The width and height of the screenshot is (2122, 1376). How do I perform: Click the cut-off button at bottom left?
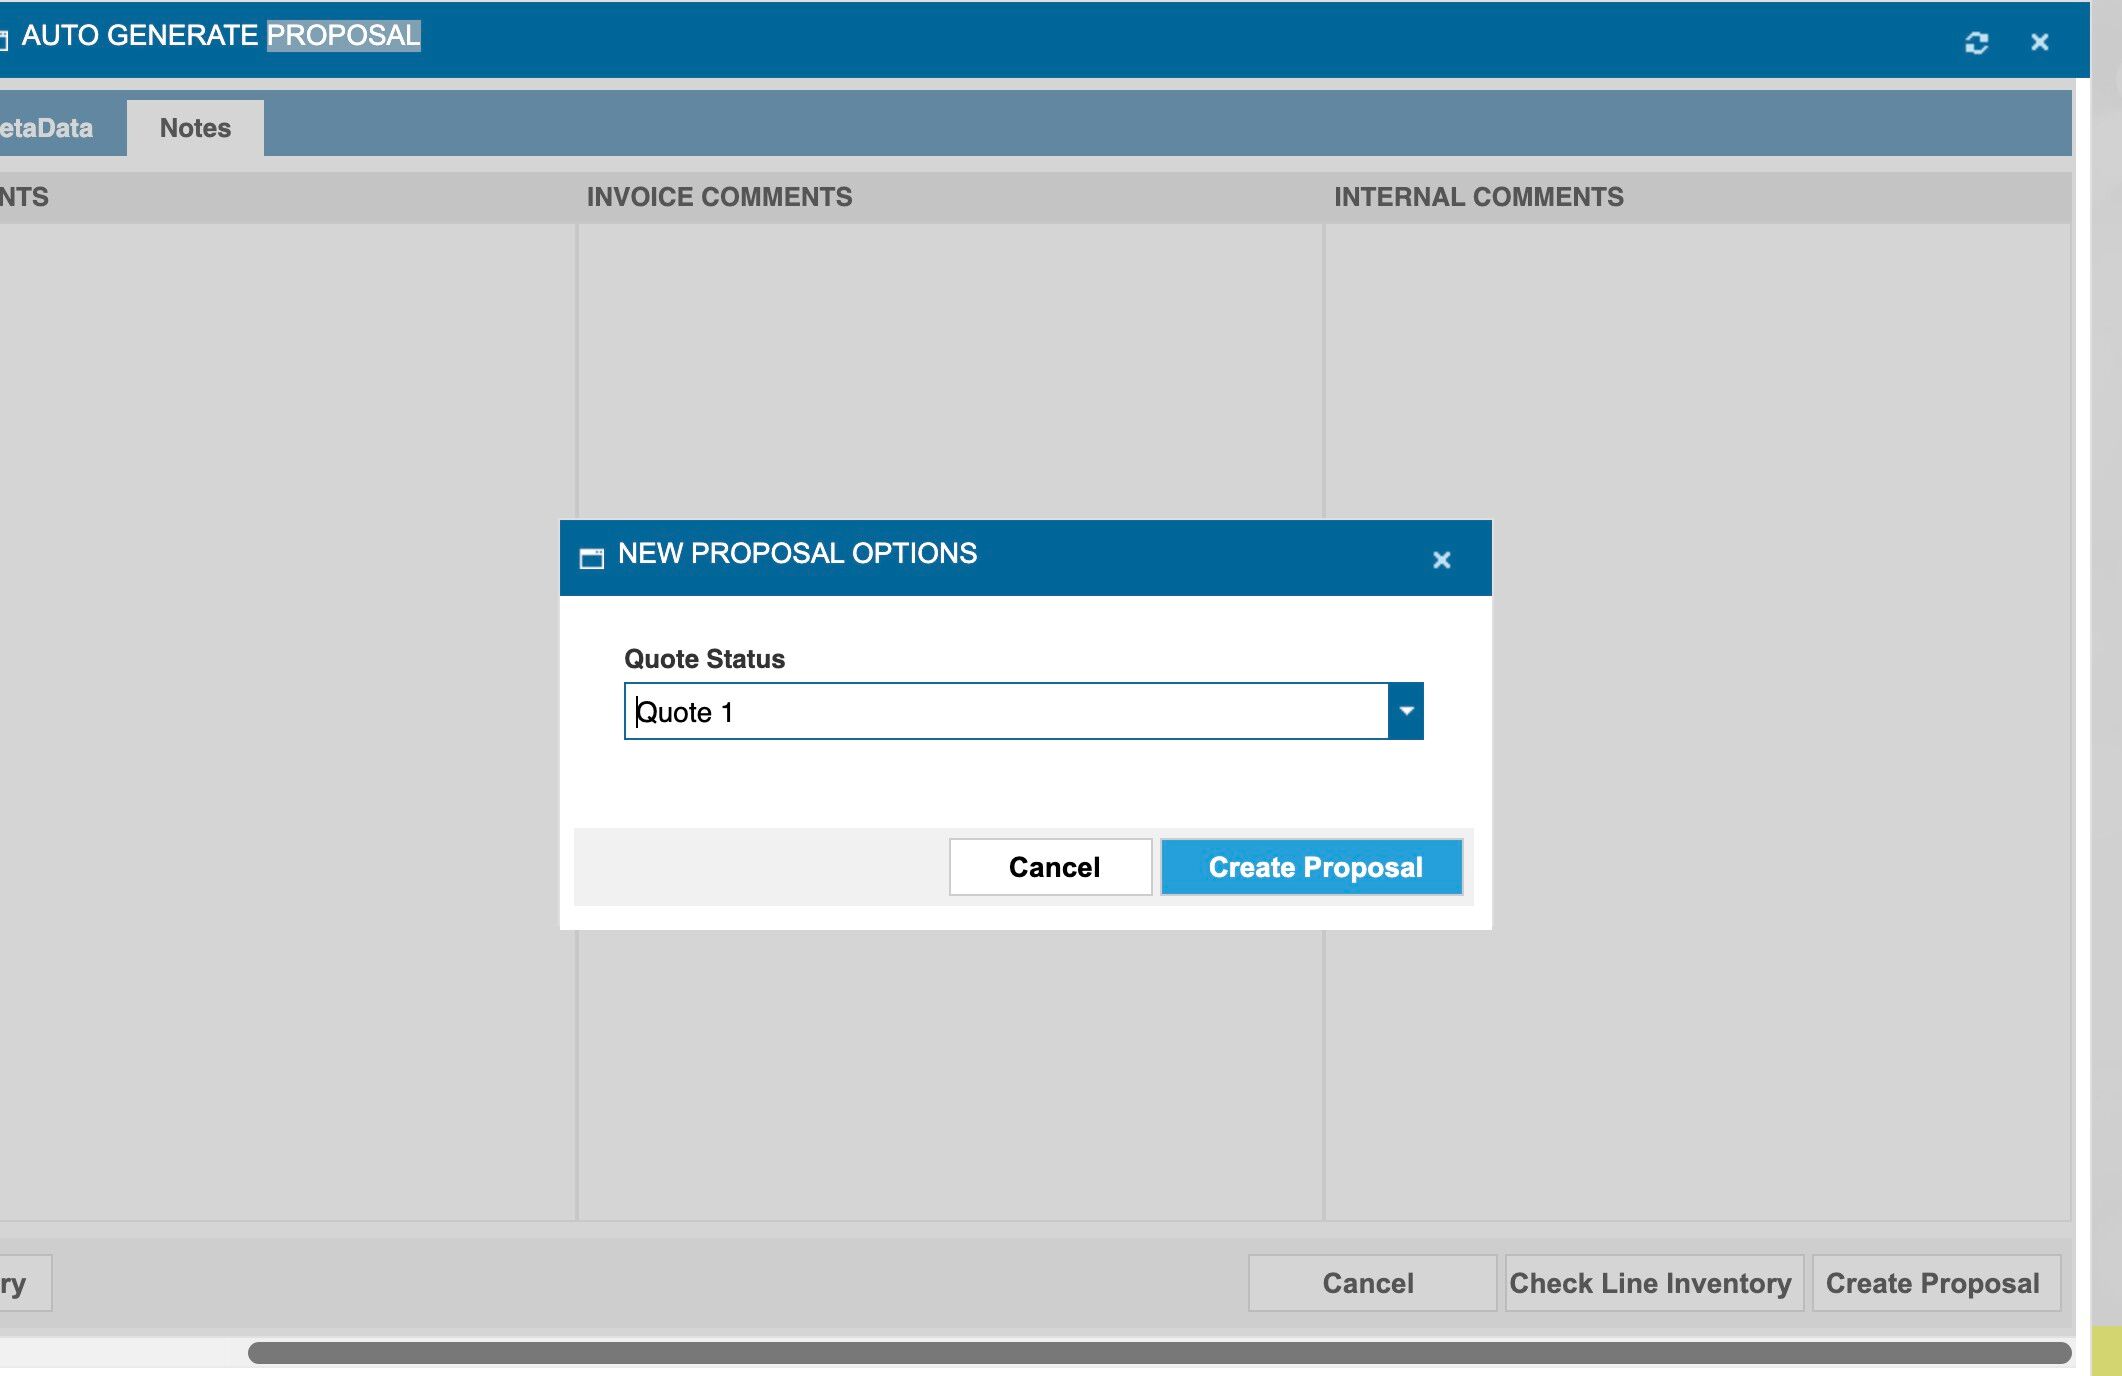tap(22, 1283)
